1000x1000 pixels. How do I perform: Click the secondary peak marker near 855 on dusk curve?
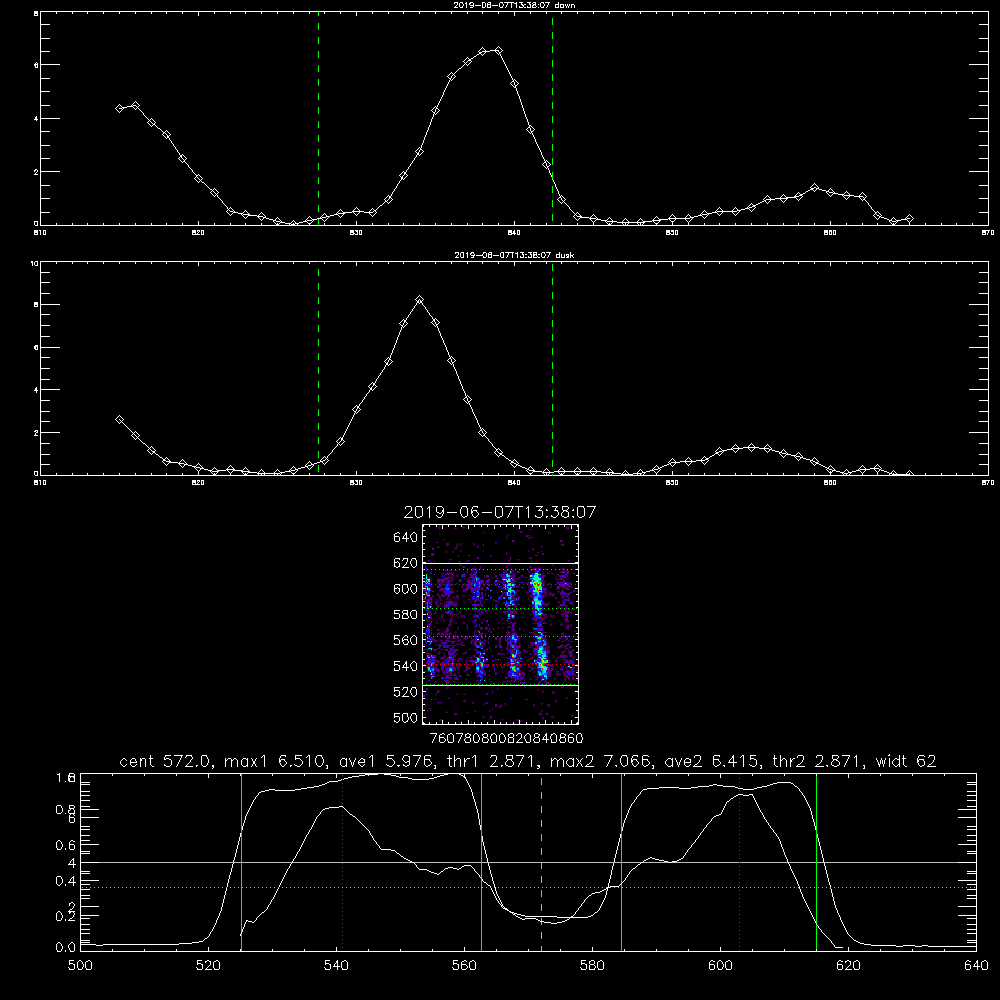751,448
